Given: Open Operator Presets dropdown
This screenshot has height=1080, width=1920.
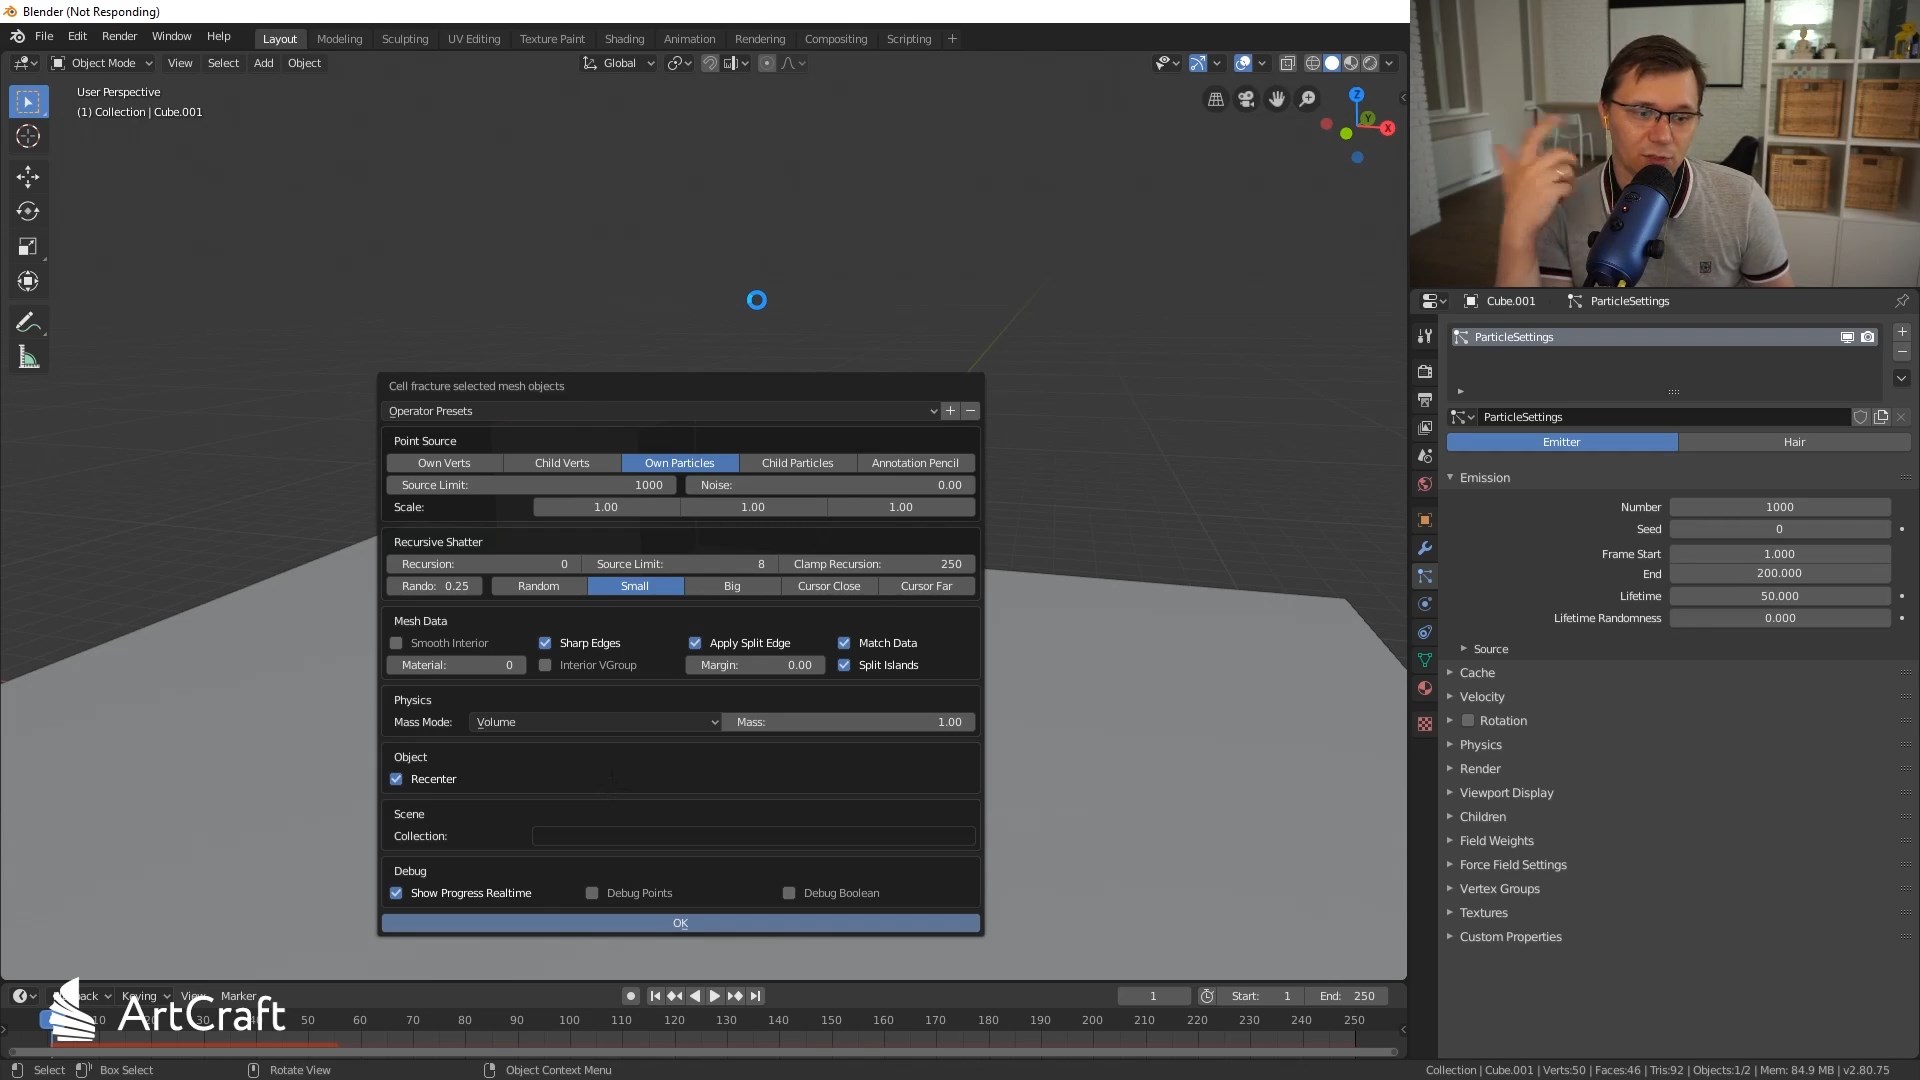Looking at the screenshot, I should coord(660,411).
